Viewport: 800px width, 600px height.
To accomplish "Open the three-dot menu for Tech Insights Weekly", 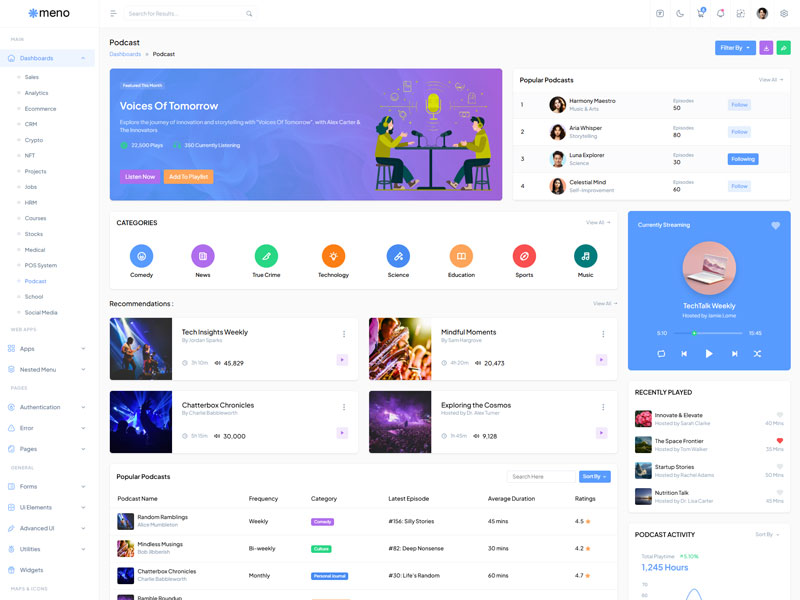I will 344,334.
